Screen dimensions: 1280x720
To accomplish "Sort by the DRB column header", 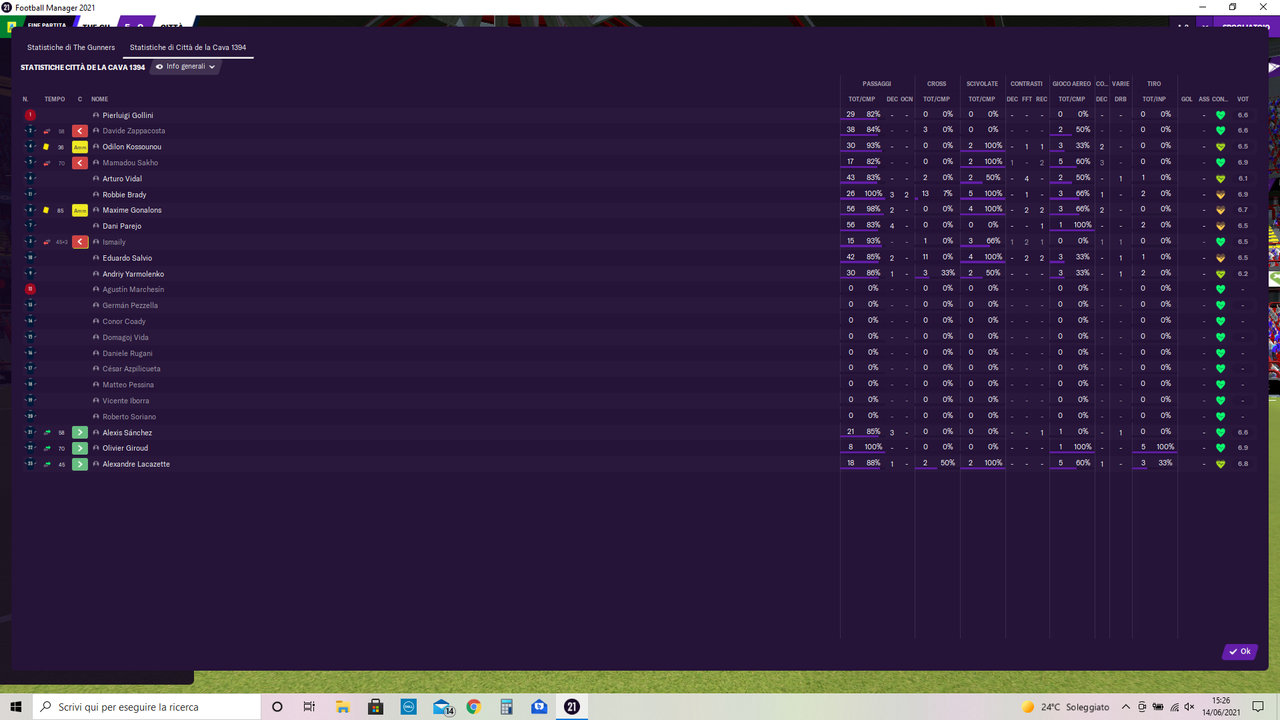I will (1120, 99).
